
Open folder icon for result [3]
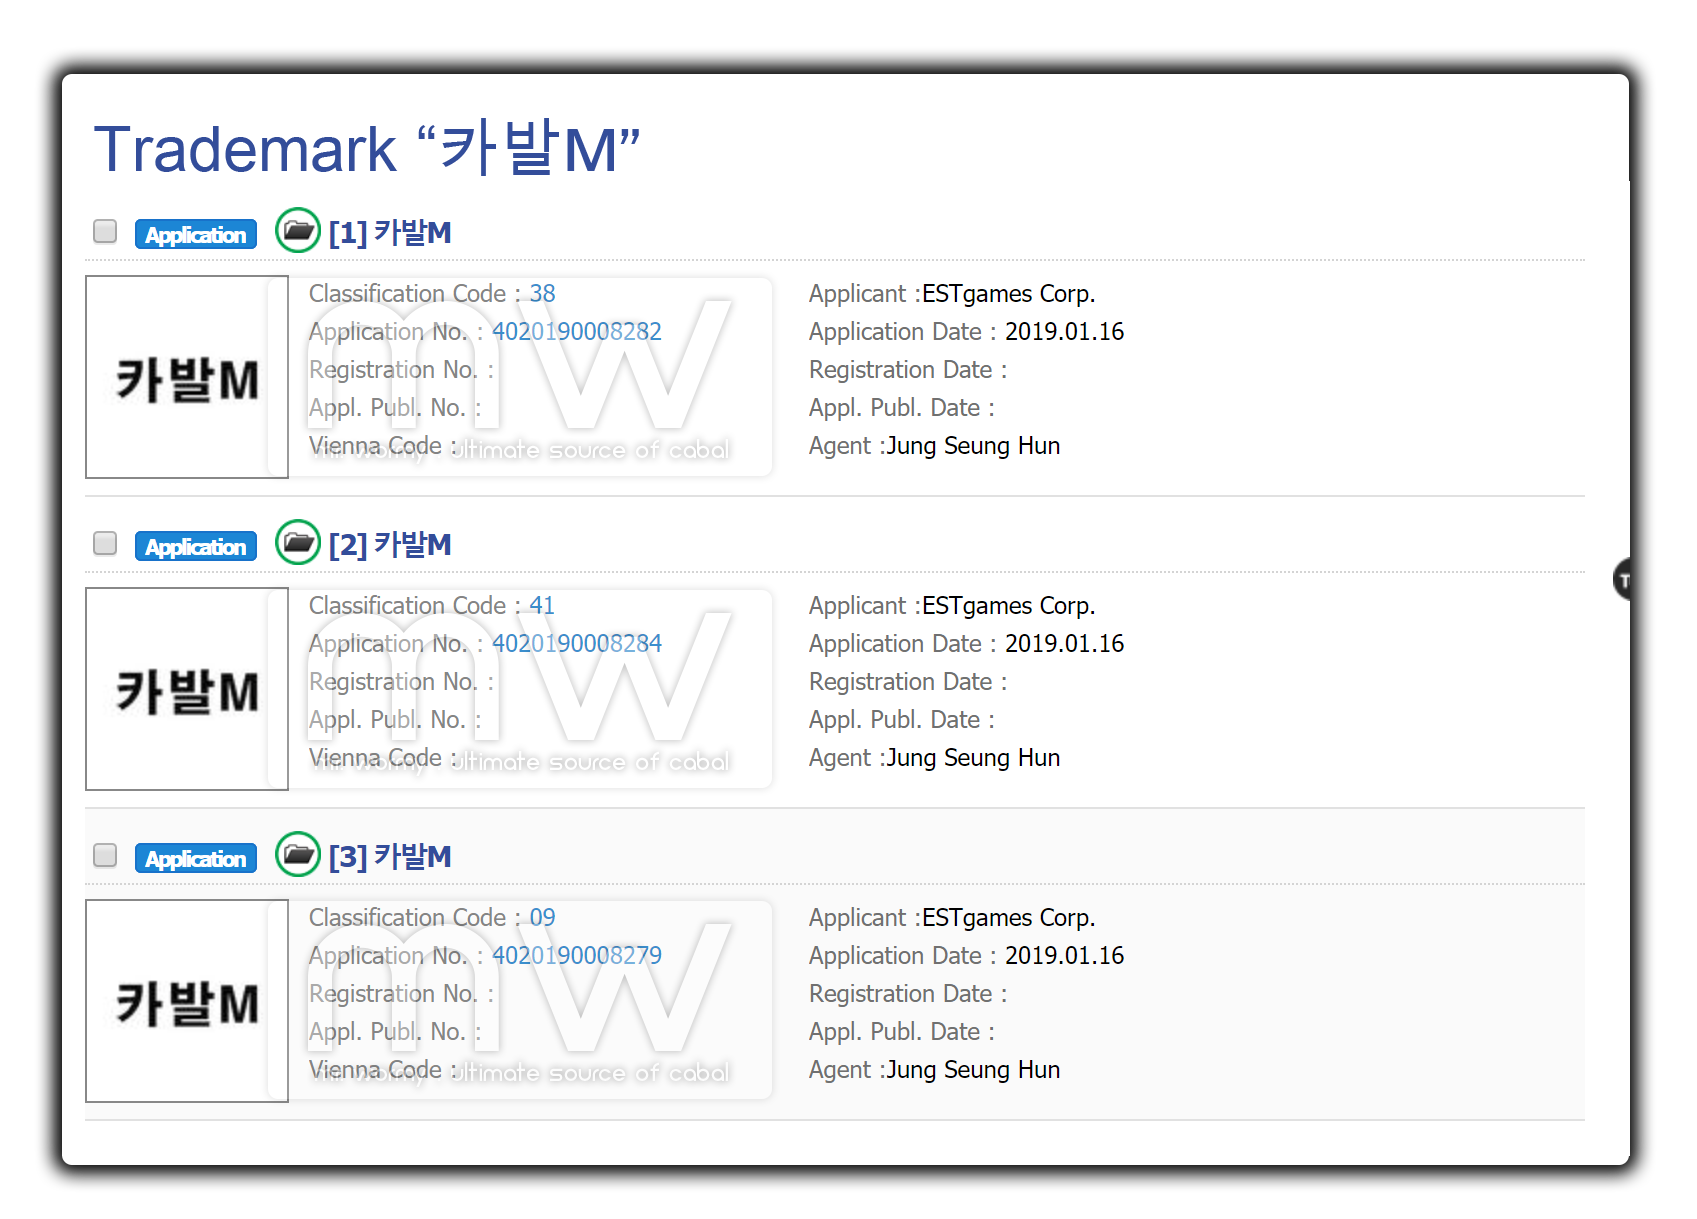tap(297, 855)
